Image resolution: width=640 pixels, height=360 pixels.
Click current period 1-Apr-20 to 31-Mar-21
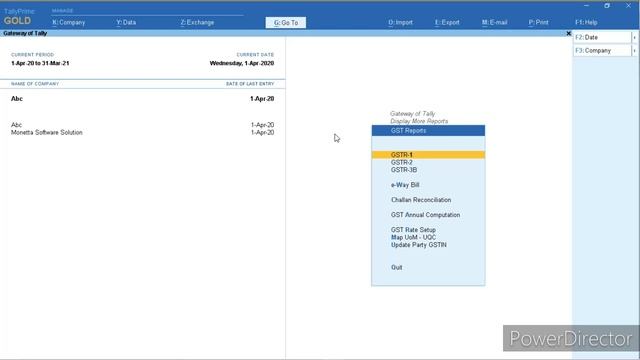coord(40,63)
